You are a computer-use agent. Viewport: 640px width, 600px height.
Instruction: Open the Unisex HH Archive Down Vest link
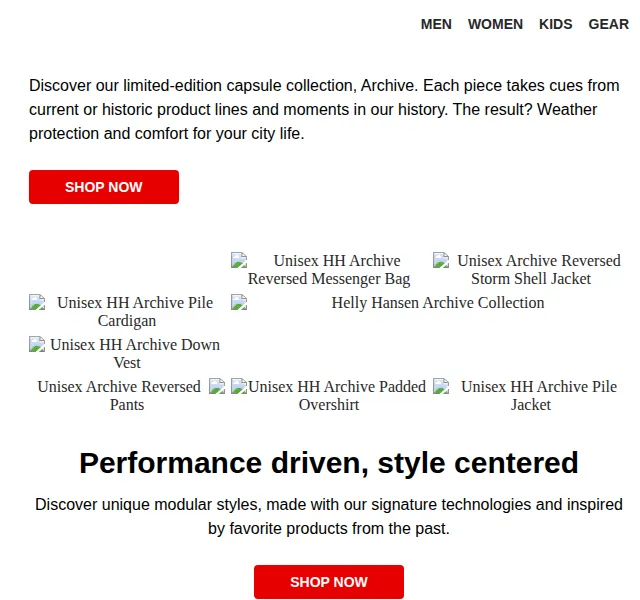pyautogui.click(x=127, y=353)
